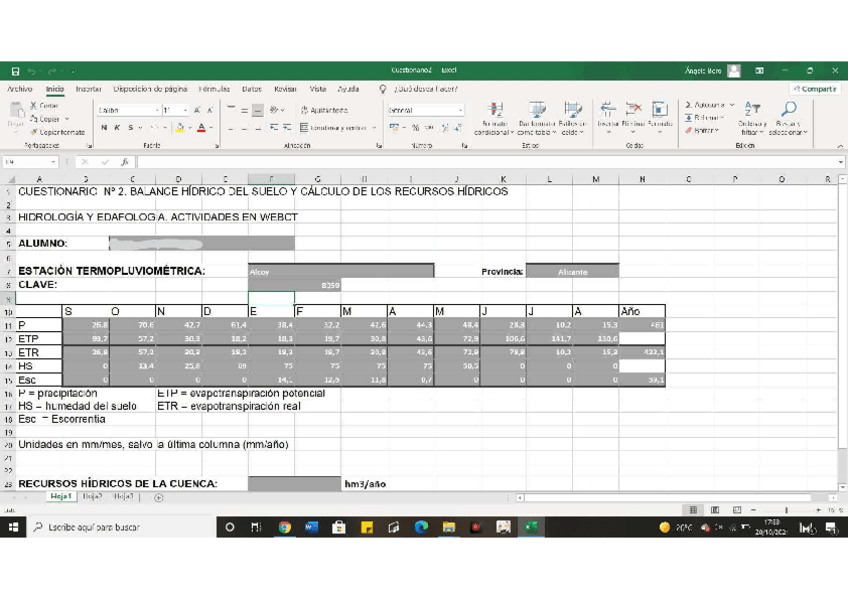Switch to the Hoja2 sheet tab
848x599 pixels.
(92, 497)
